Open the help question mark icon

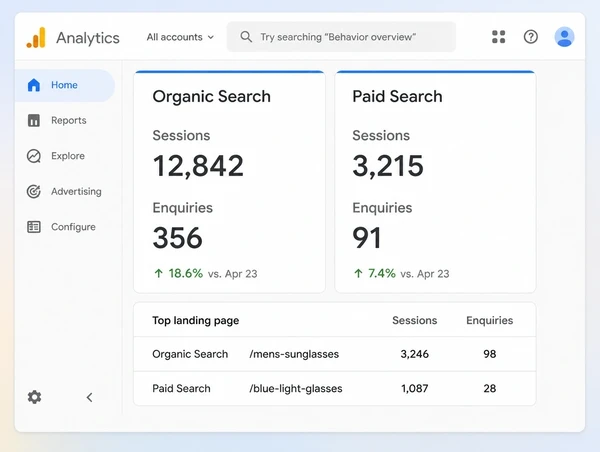531,37
